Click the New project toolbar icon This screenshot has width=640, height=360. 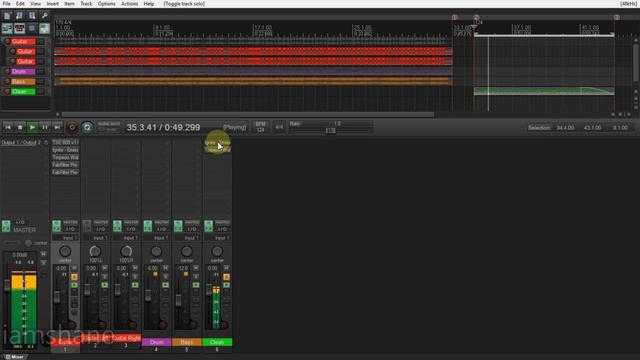click(7, 16)
